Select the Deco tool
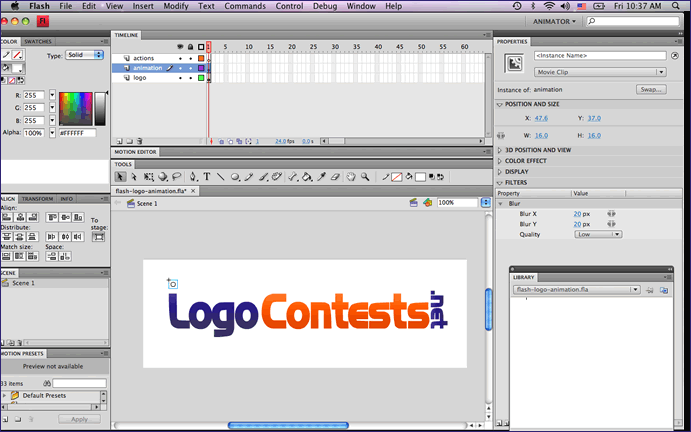Viewport: 691px width, 432px height. pos(277,177)
